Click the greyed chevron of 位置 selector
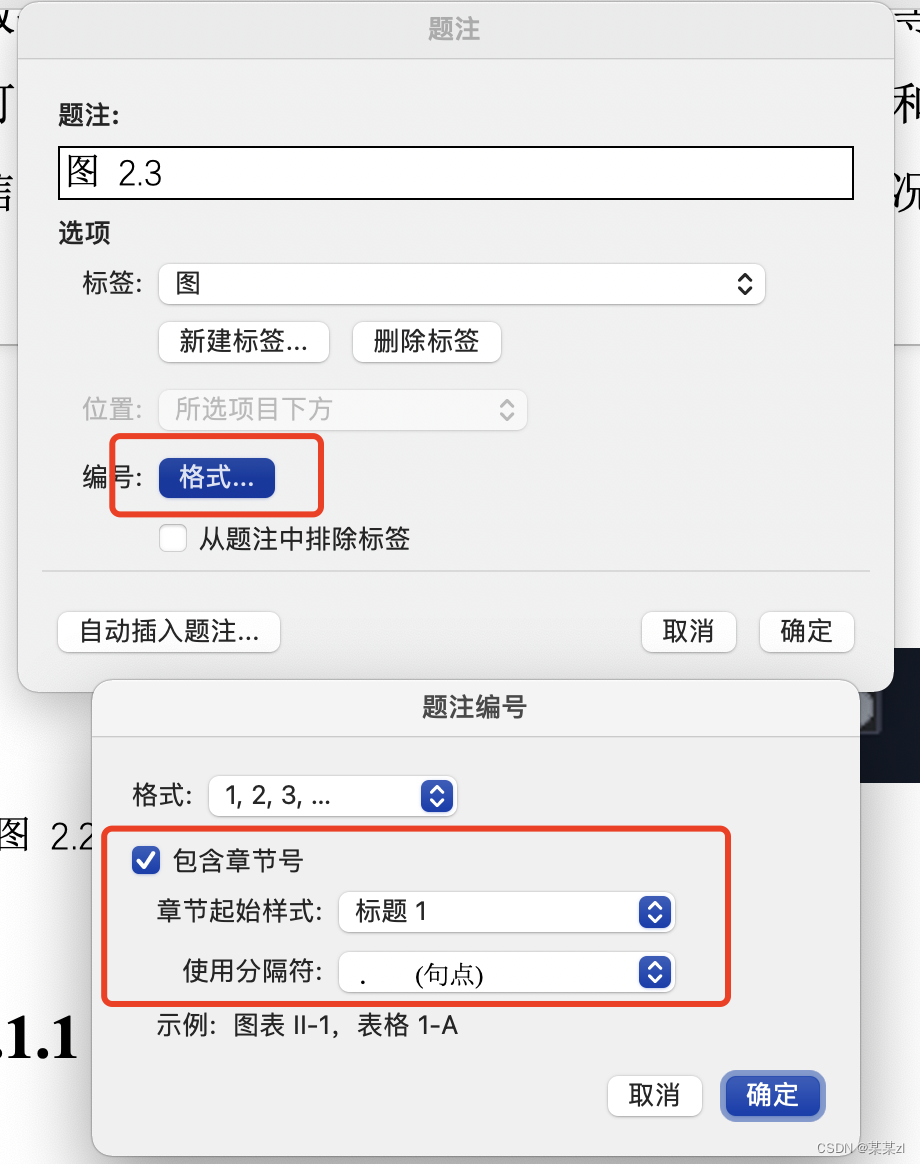 (x=507, y=410)
